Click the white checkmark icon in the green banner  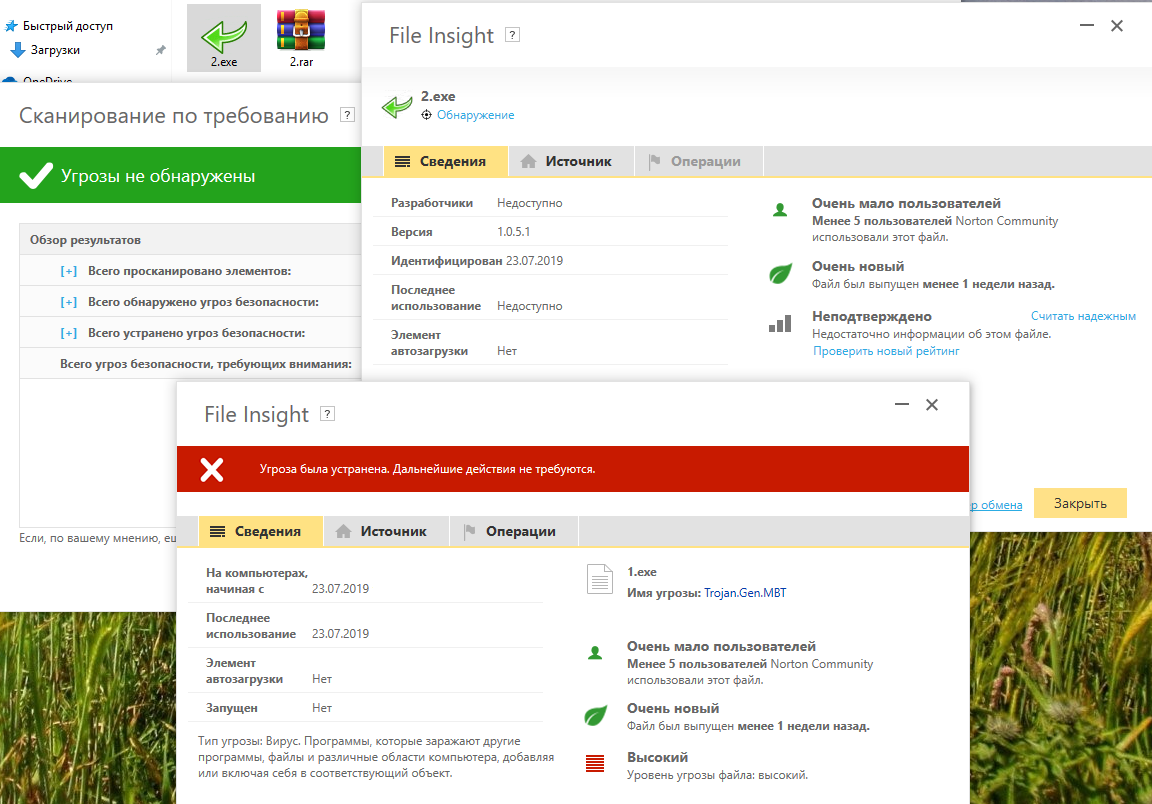[x=35, y=175]
